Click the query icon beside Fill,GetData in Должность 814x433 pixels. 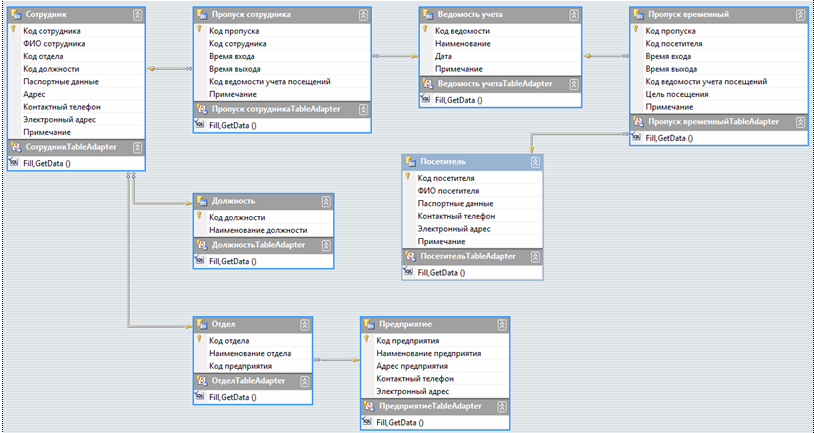point(200,261)
